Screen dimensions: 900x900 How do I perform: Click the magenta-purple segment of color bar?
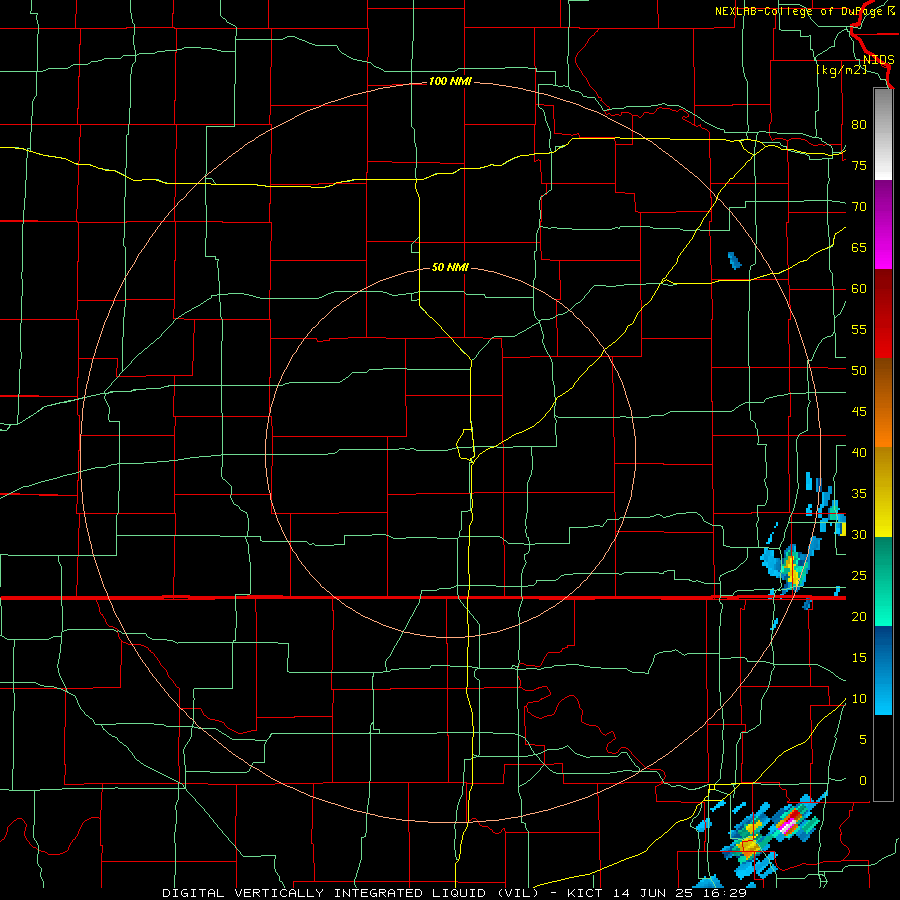(x=883, y=224)
